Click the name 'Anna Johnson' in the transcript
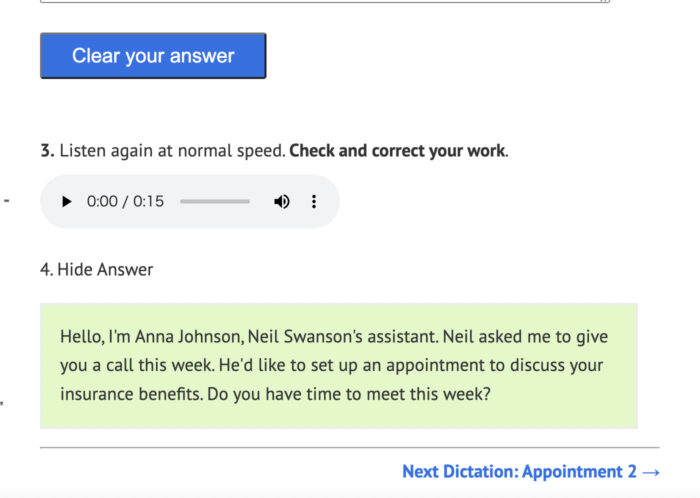Screen dimensions: 700x498 click(189, 336)
